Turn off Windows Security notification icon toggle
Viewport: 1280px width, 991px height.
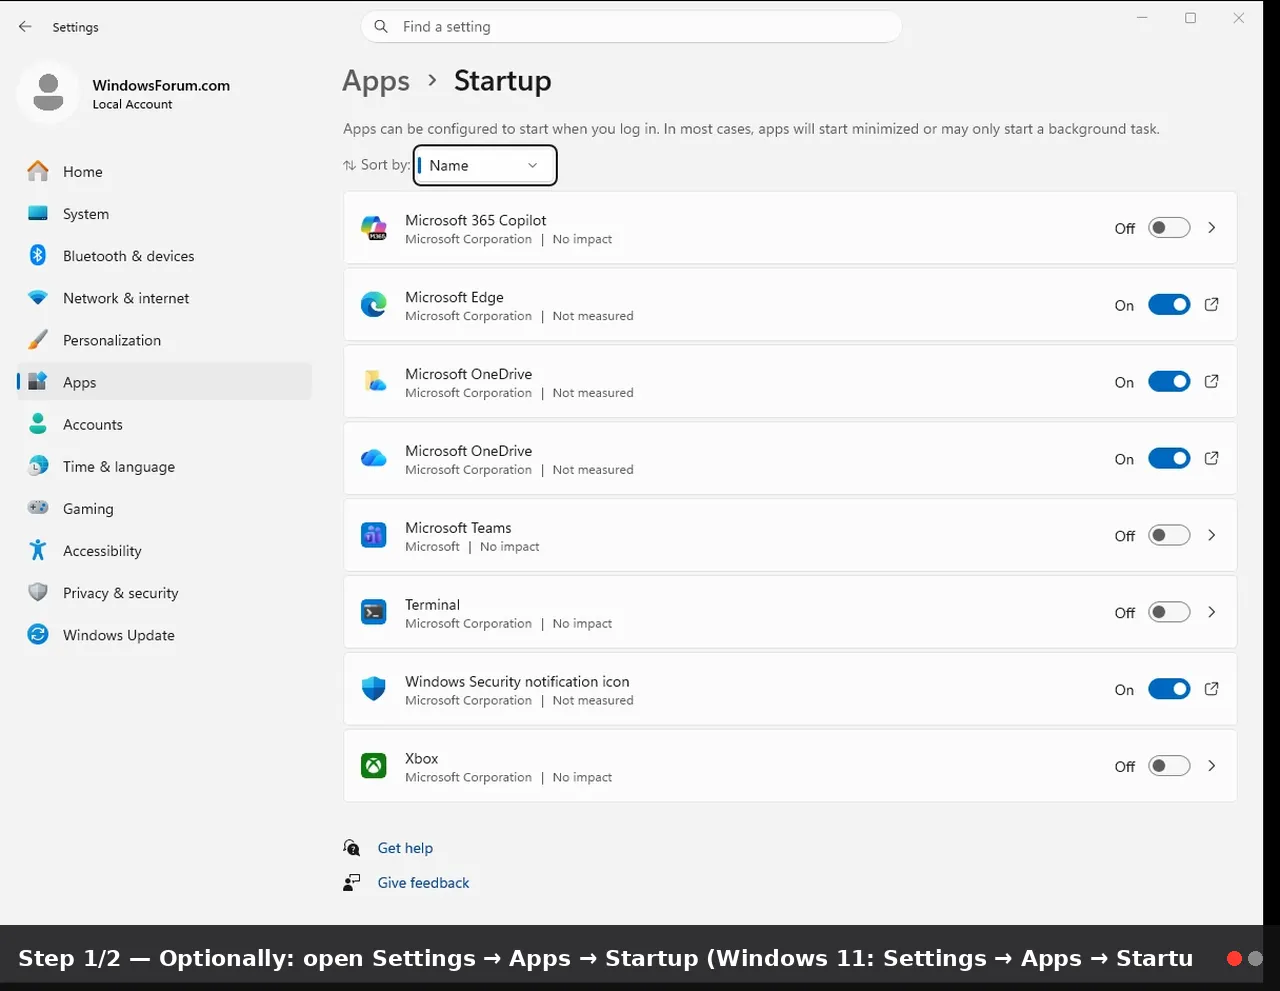coord(1169,689)
